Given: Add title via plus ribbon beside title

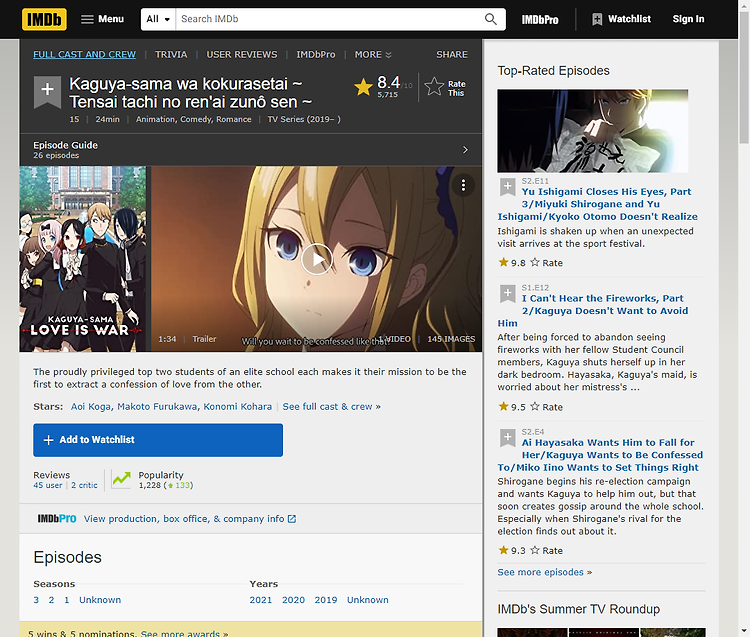Looking at the screenshot, I should click(47, 90).
